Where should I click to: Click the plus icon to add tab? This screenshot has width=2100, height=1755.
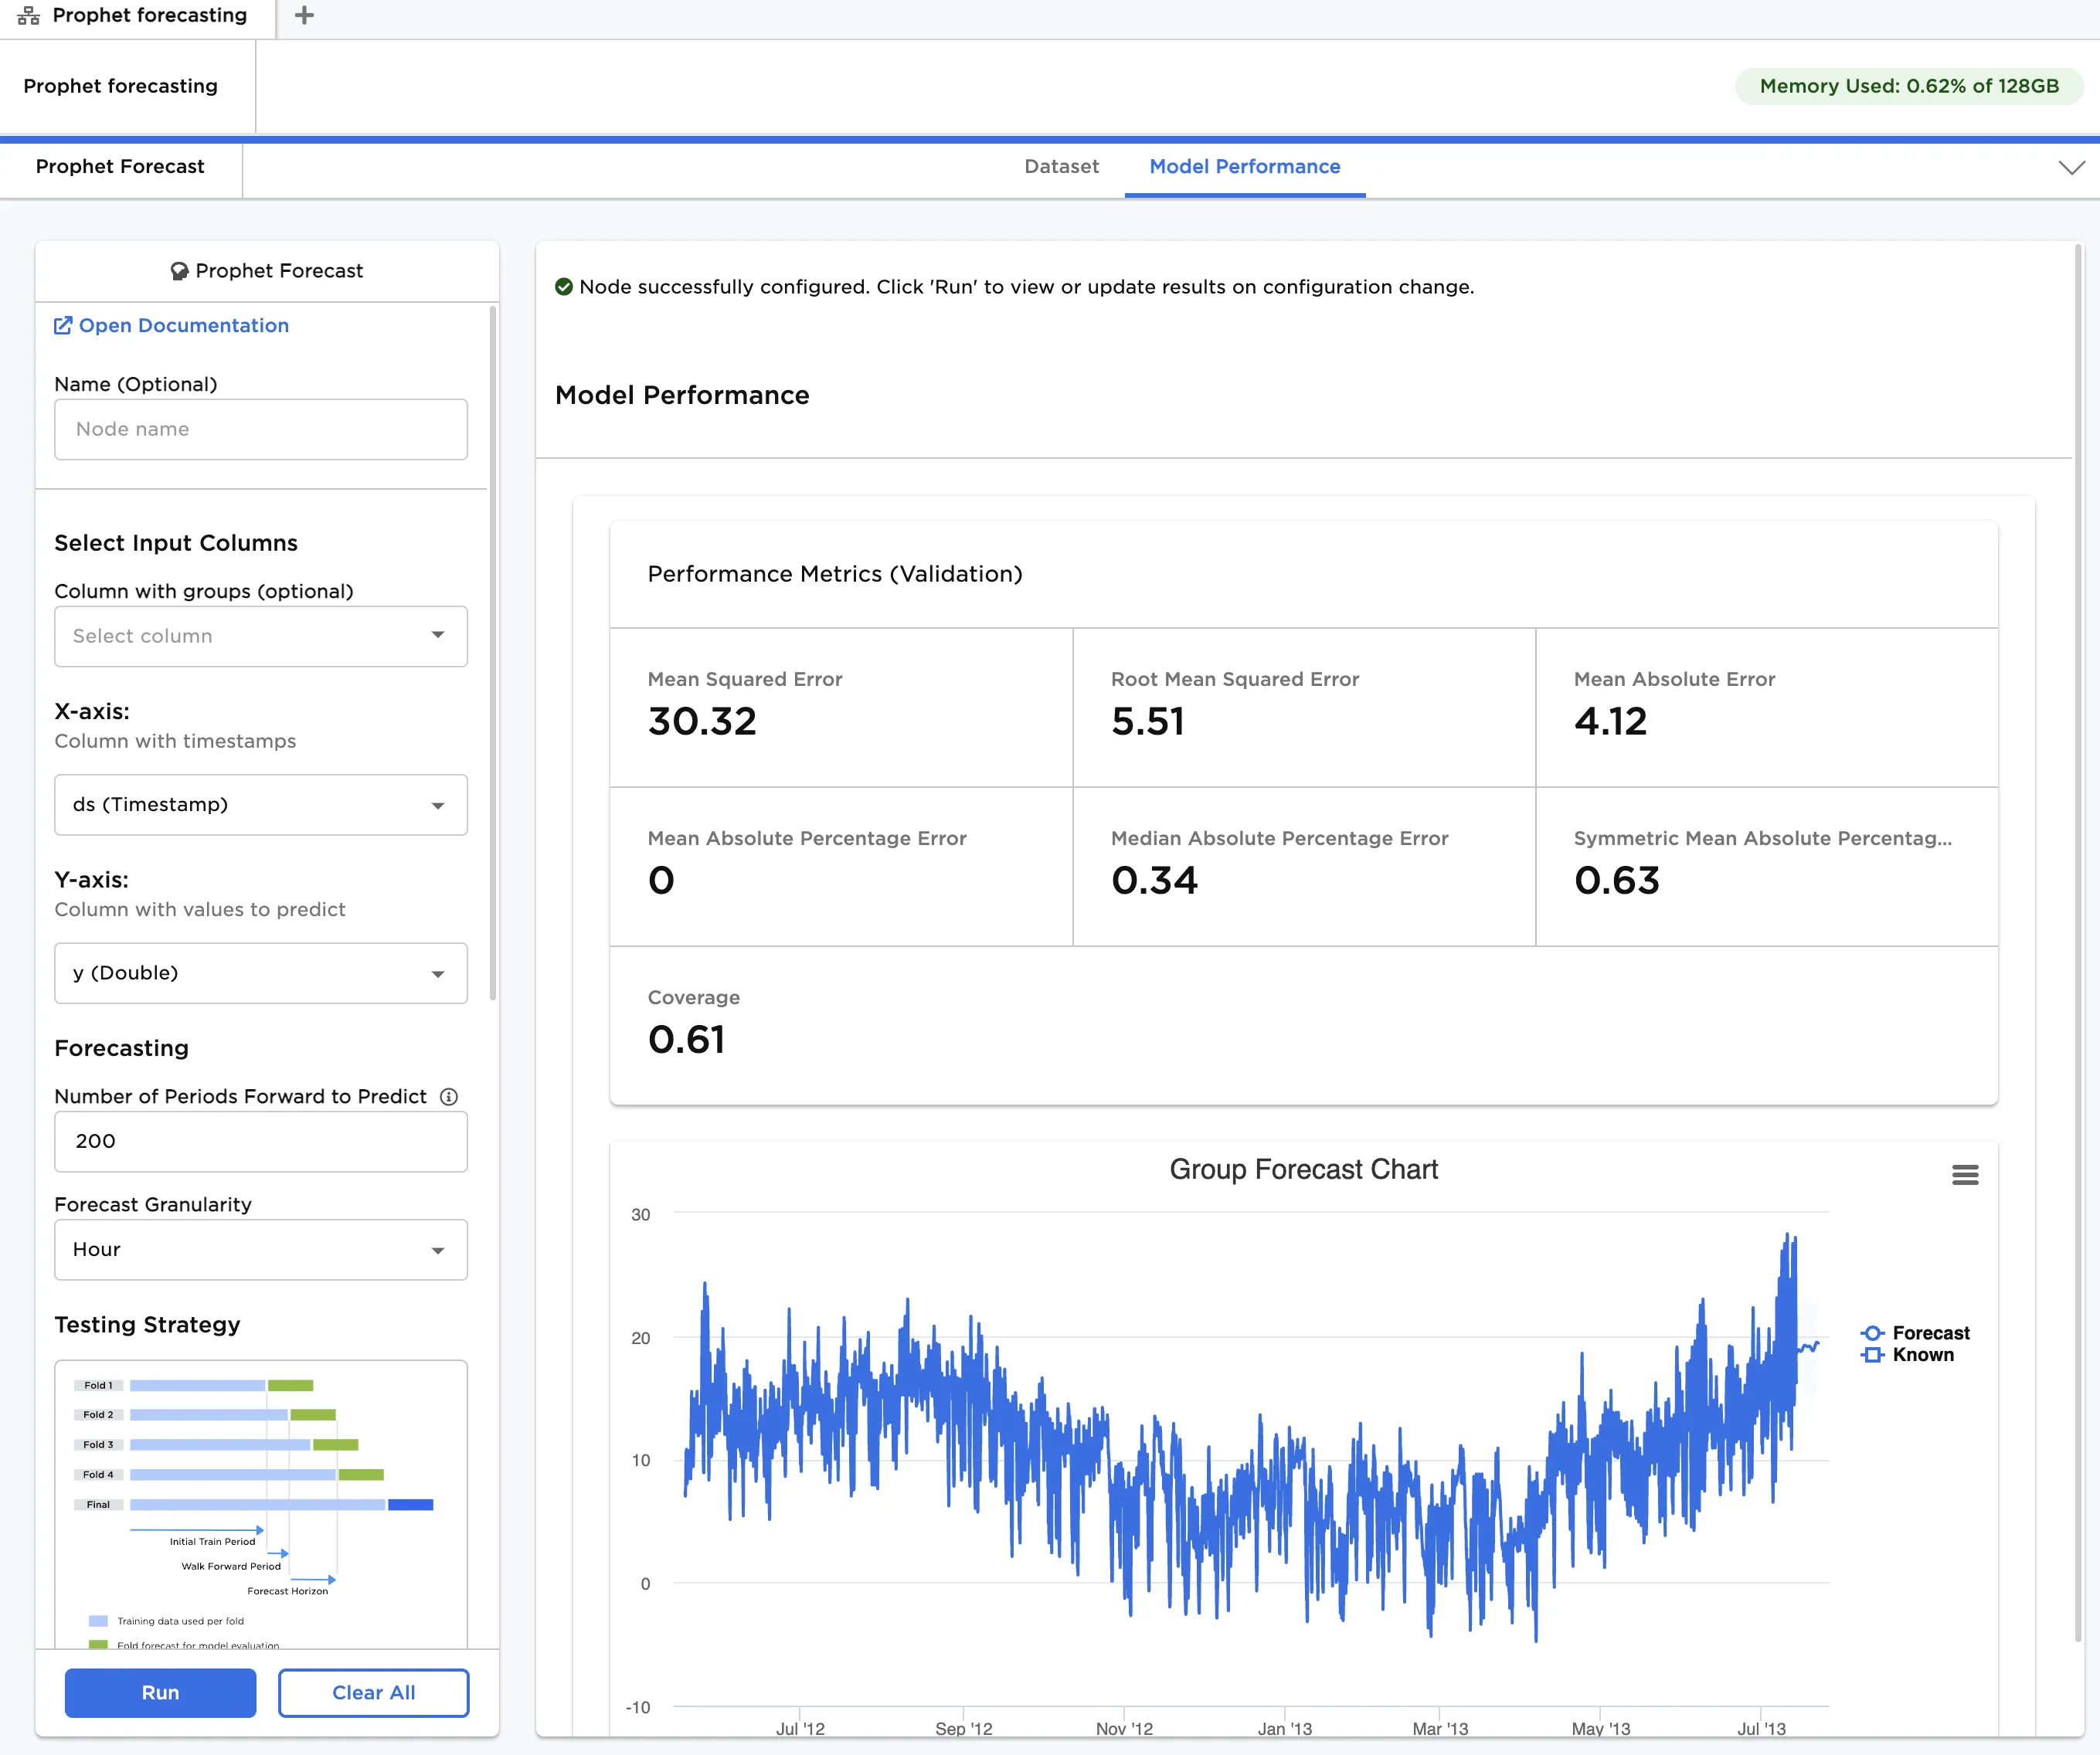pos(304,15)
